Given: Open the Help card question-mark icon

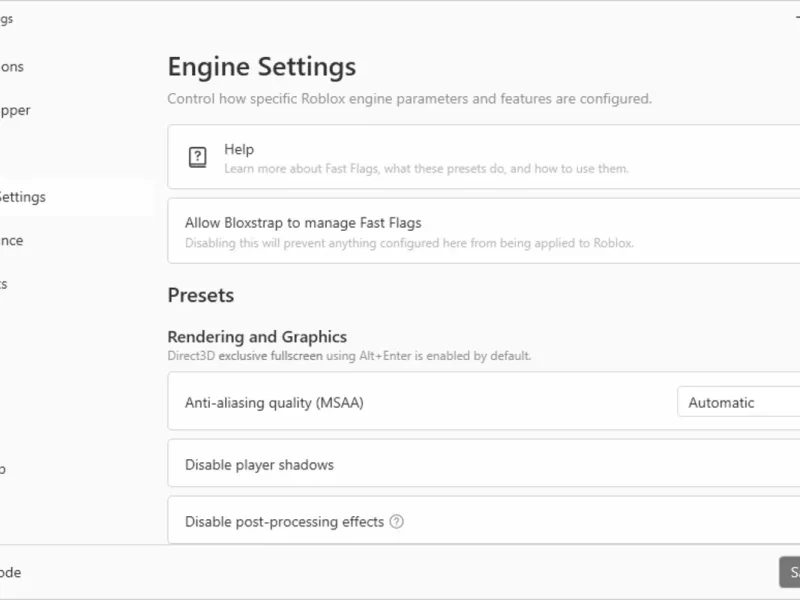Looking at the screenshot, I should point(197,157).
